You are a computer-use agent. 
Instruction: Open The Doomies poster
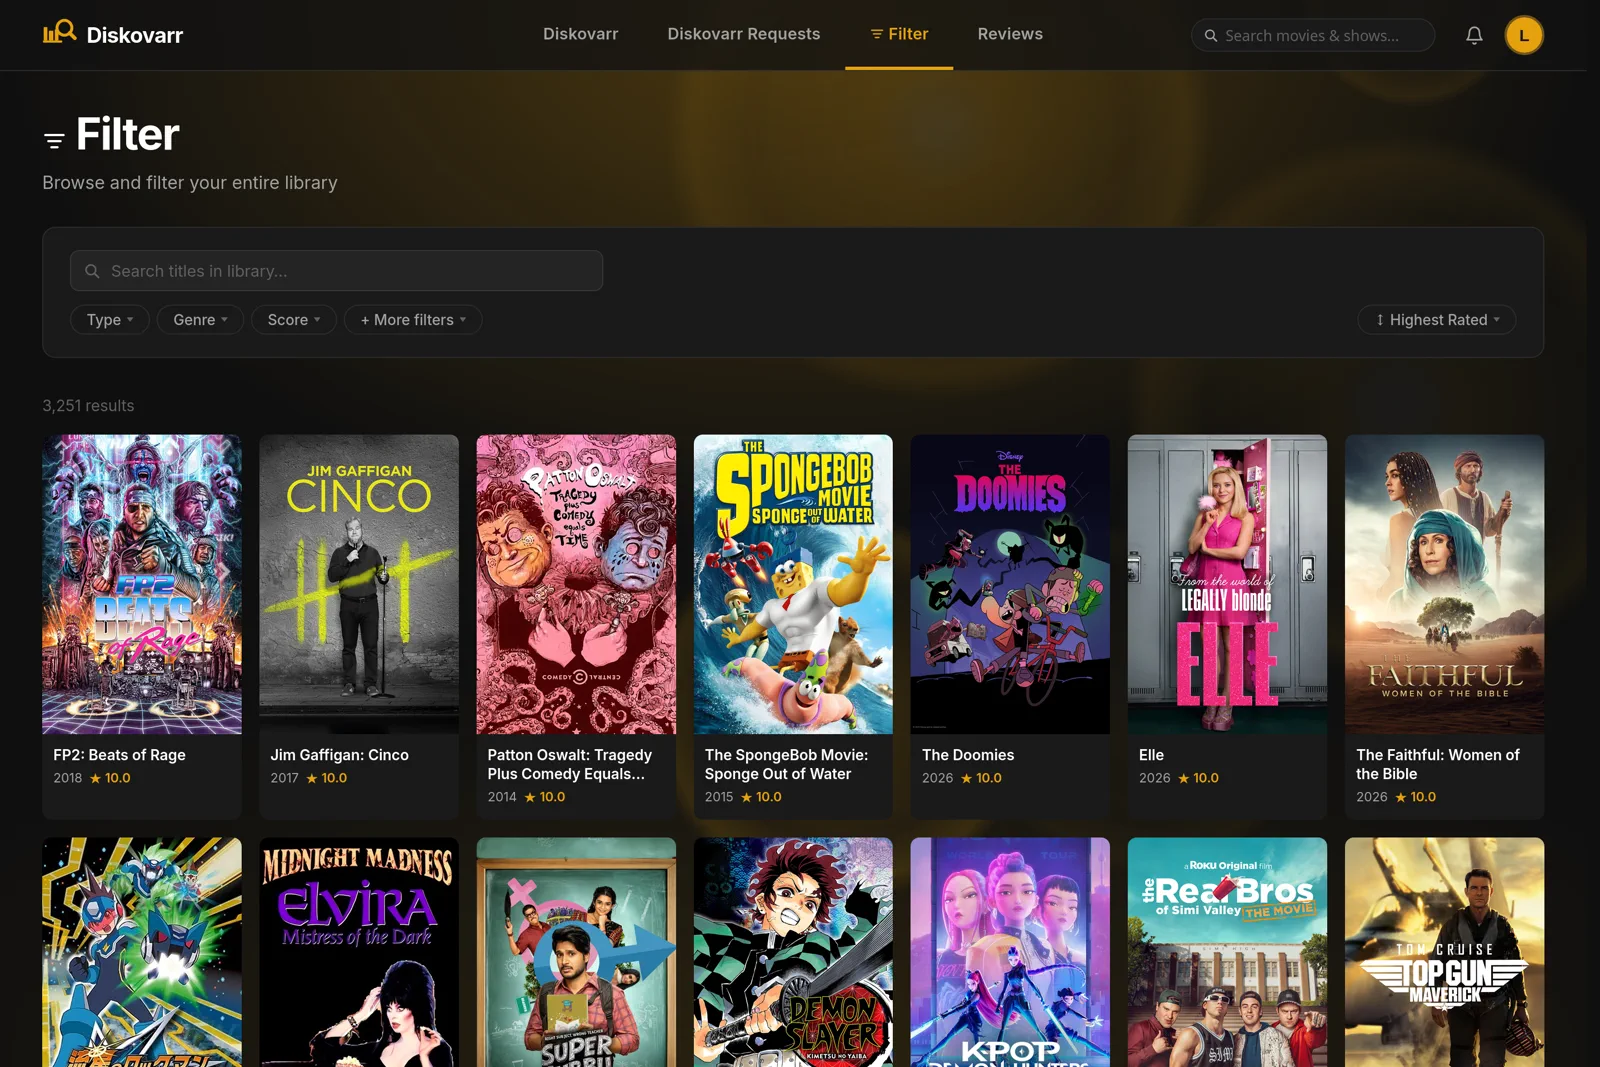click(x=1010, y=584)
